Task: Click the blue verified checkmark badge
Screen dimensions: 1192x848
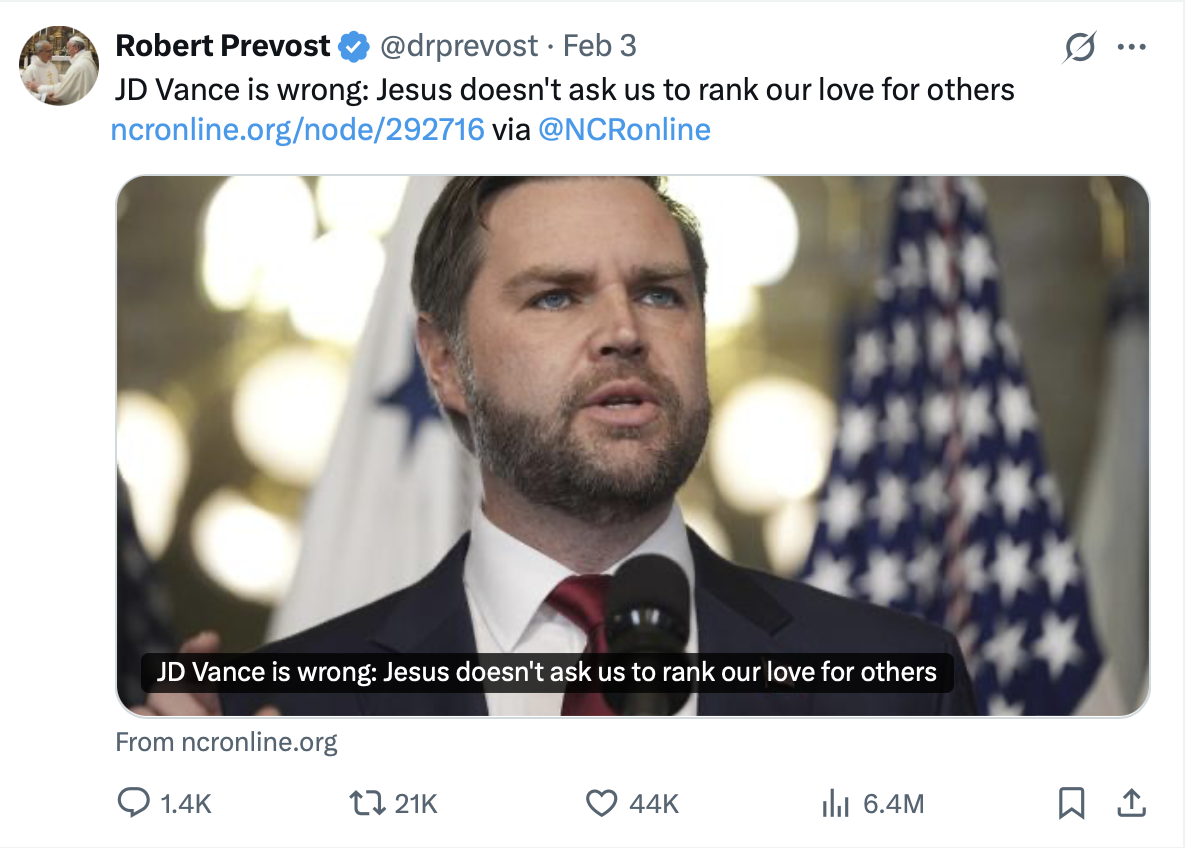Action: (352, 46)
